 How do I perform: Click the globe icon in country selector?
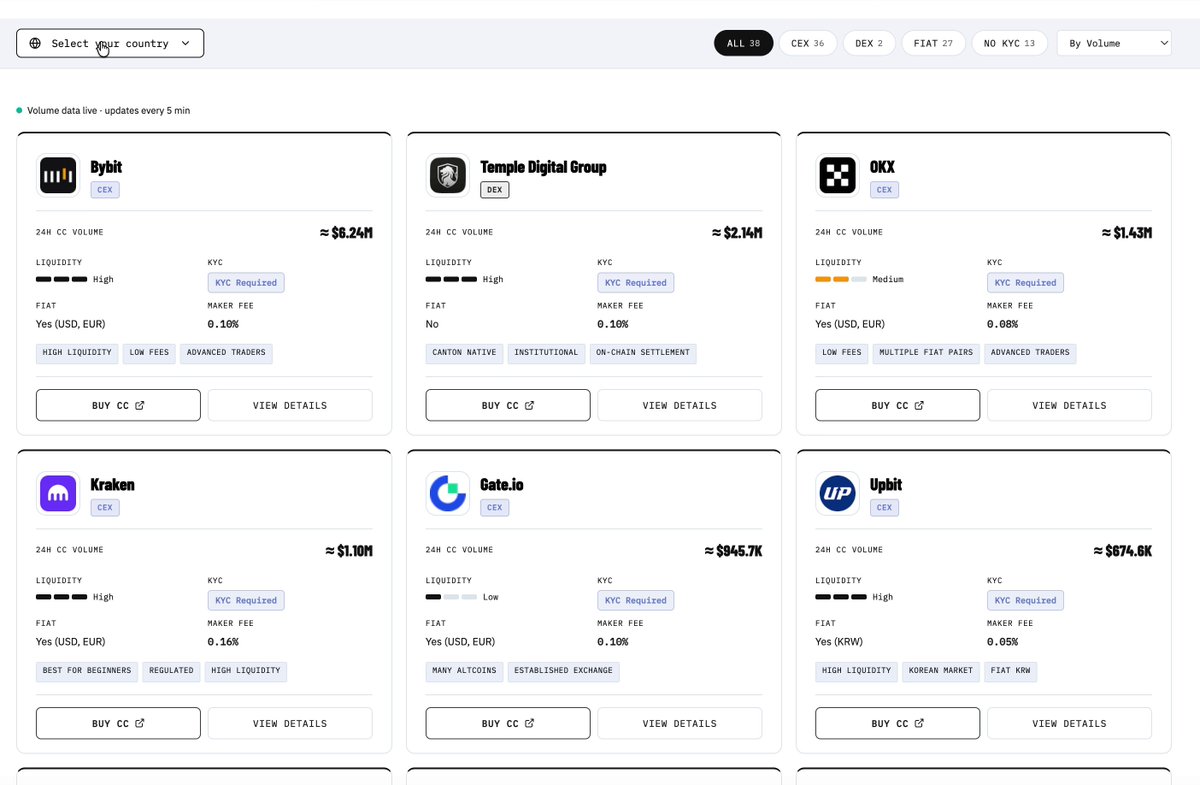point(35,43)
